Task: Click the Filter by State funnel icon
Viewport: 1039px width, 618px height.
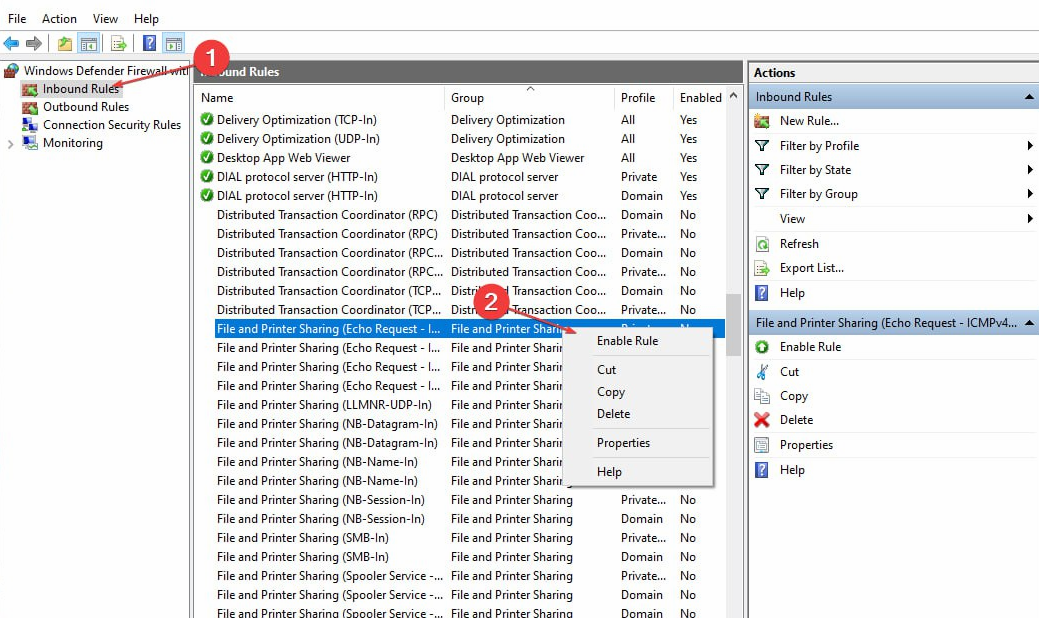Action: pos(762,170)
